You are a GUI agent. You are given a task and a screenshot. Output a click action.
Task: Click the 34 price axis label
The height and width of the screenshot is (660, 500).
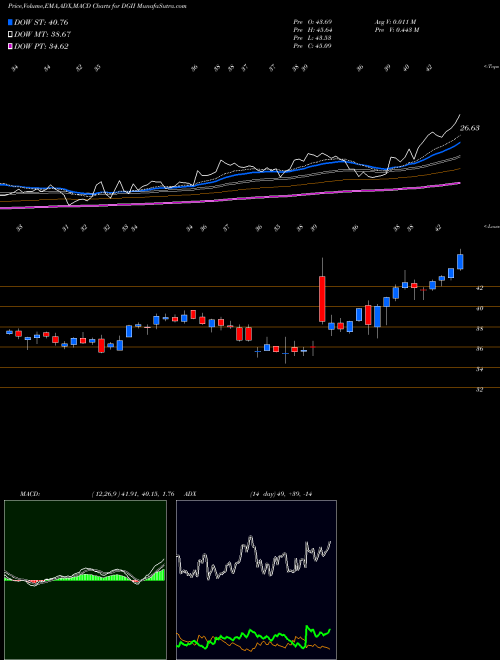tap(479, 369)
